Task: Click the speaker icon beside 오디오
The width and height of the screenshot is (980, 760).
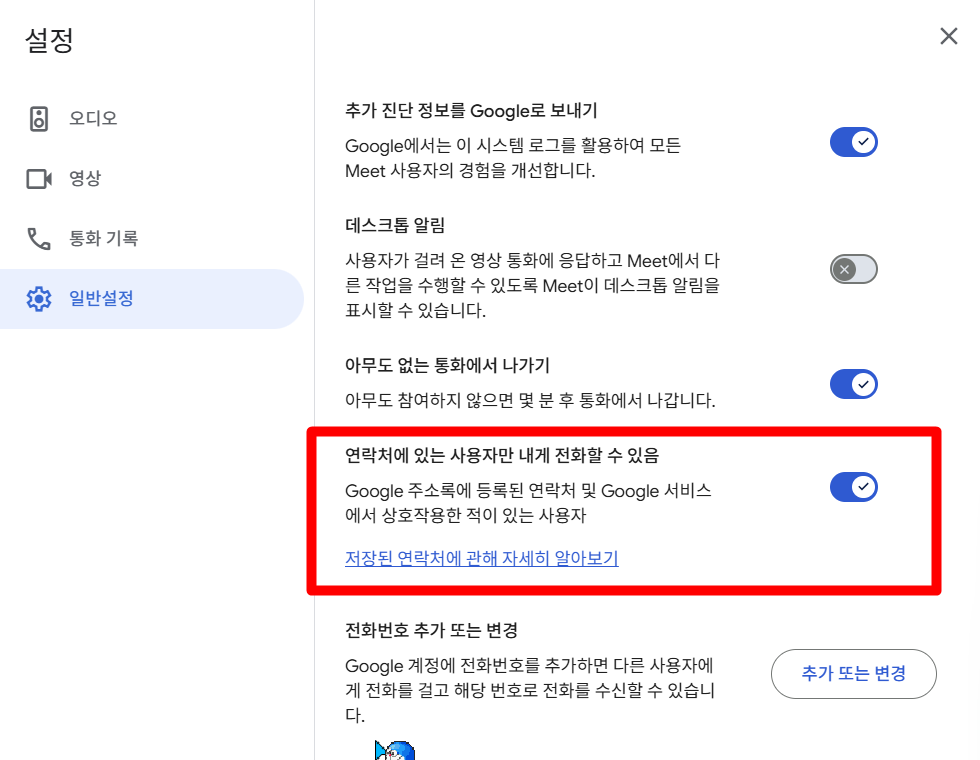Action: [x=39, y=119]
